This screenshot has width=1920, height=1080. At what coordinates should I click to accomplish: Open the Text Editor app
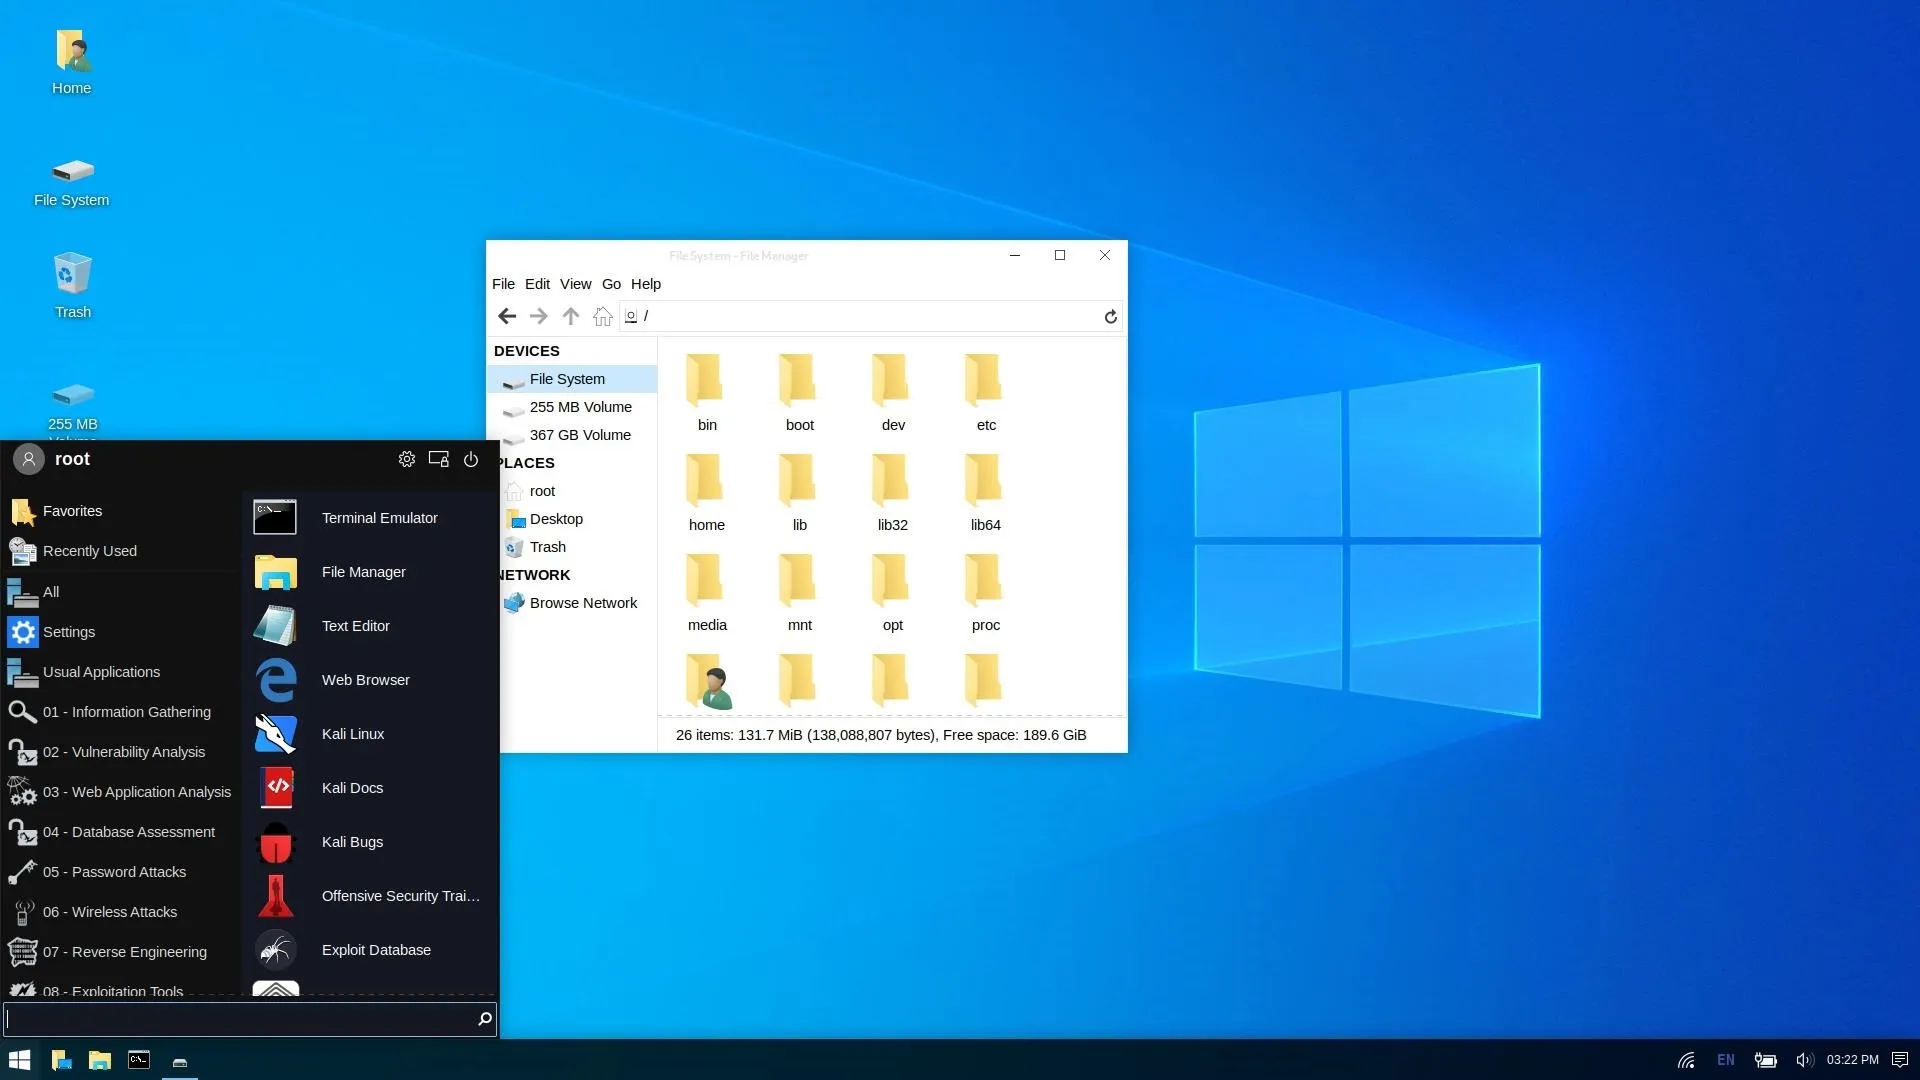(370, 626)
